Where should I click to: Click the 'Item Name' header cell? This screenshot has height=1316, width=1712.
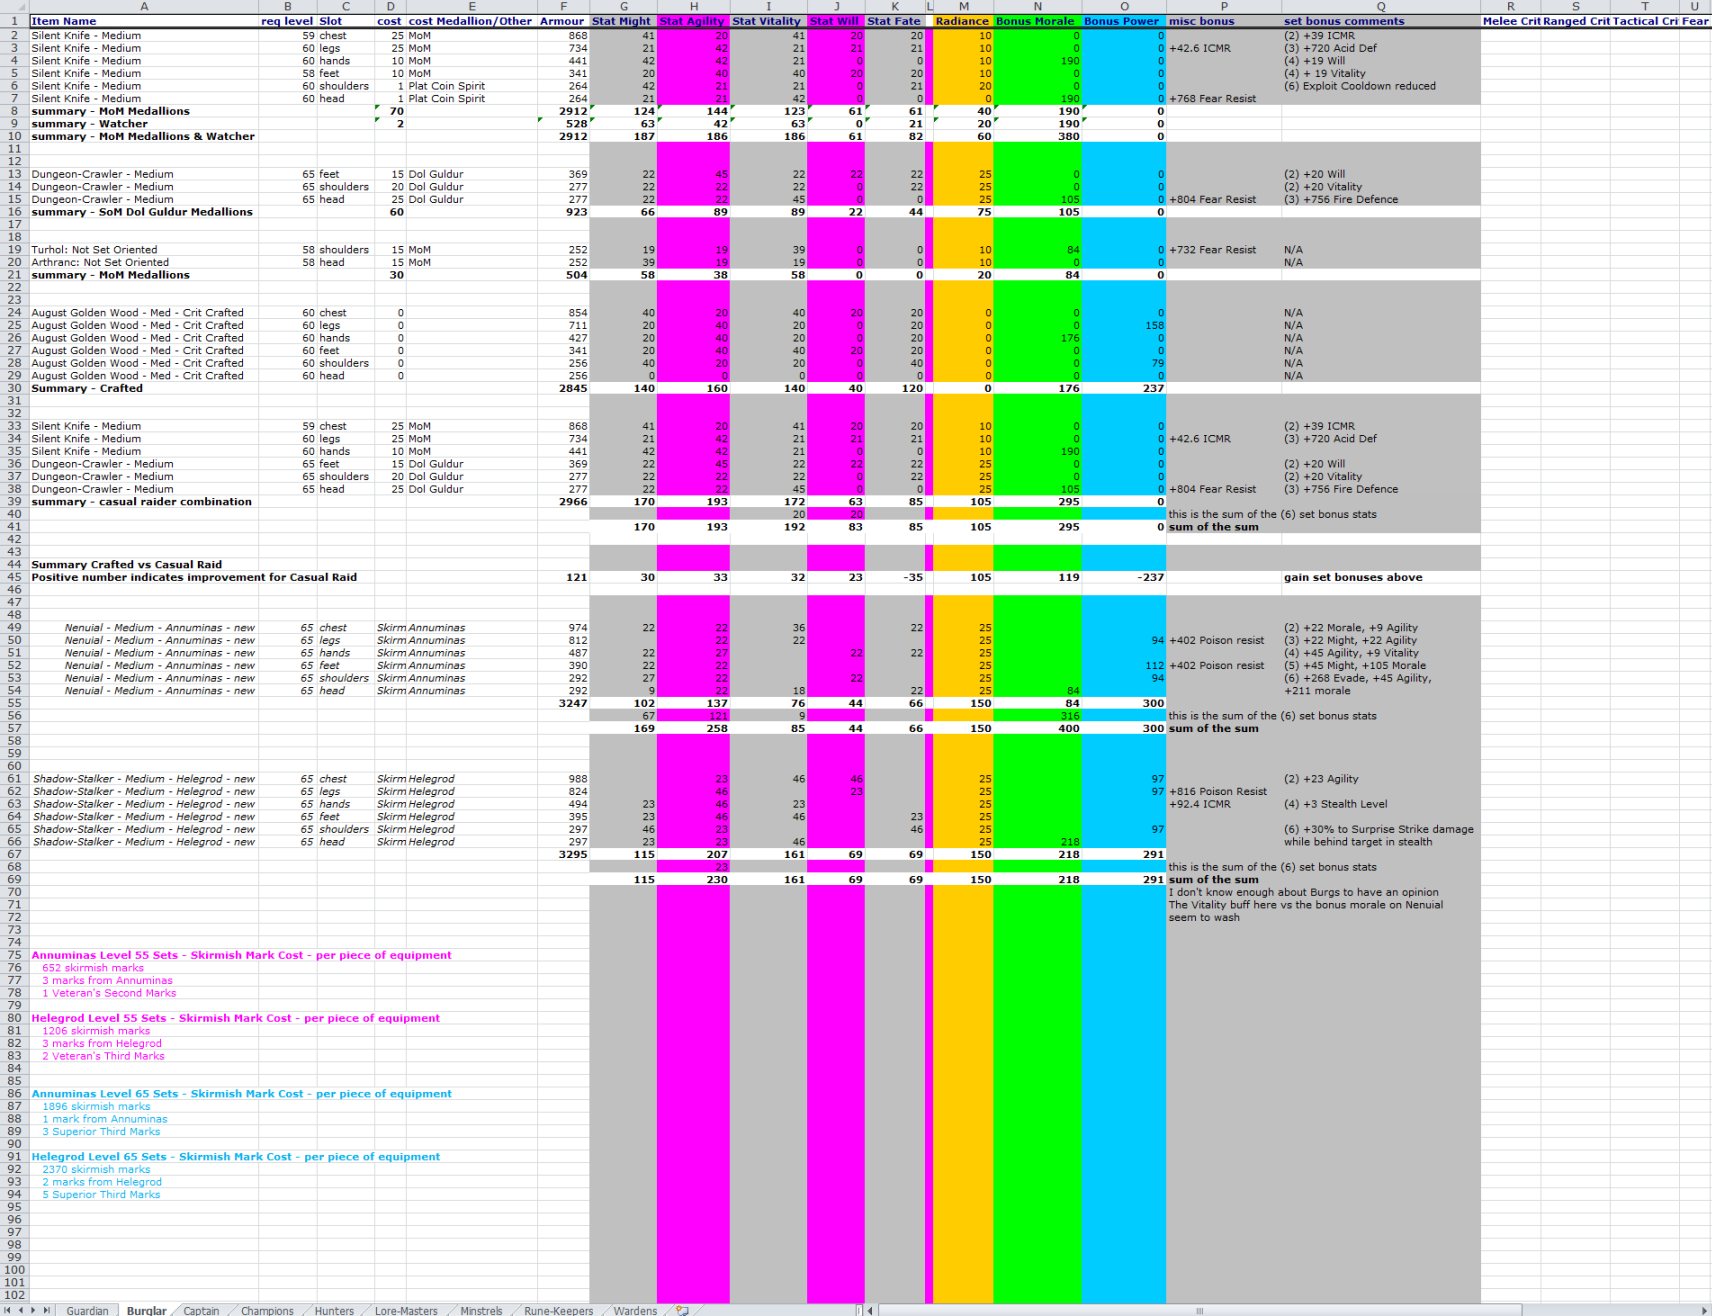tap(144, 21)
